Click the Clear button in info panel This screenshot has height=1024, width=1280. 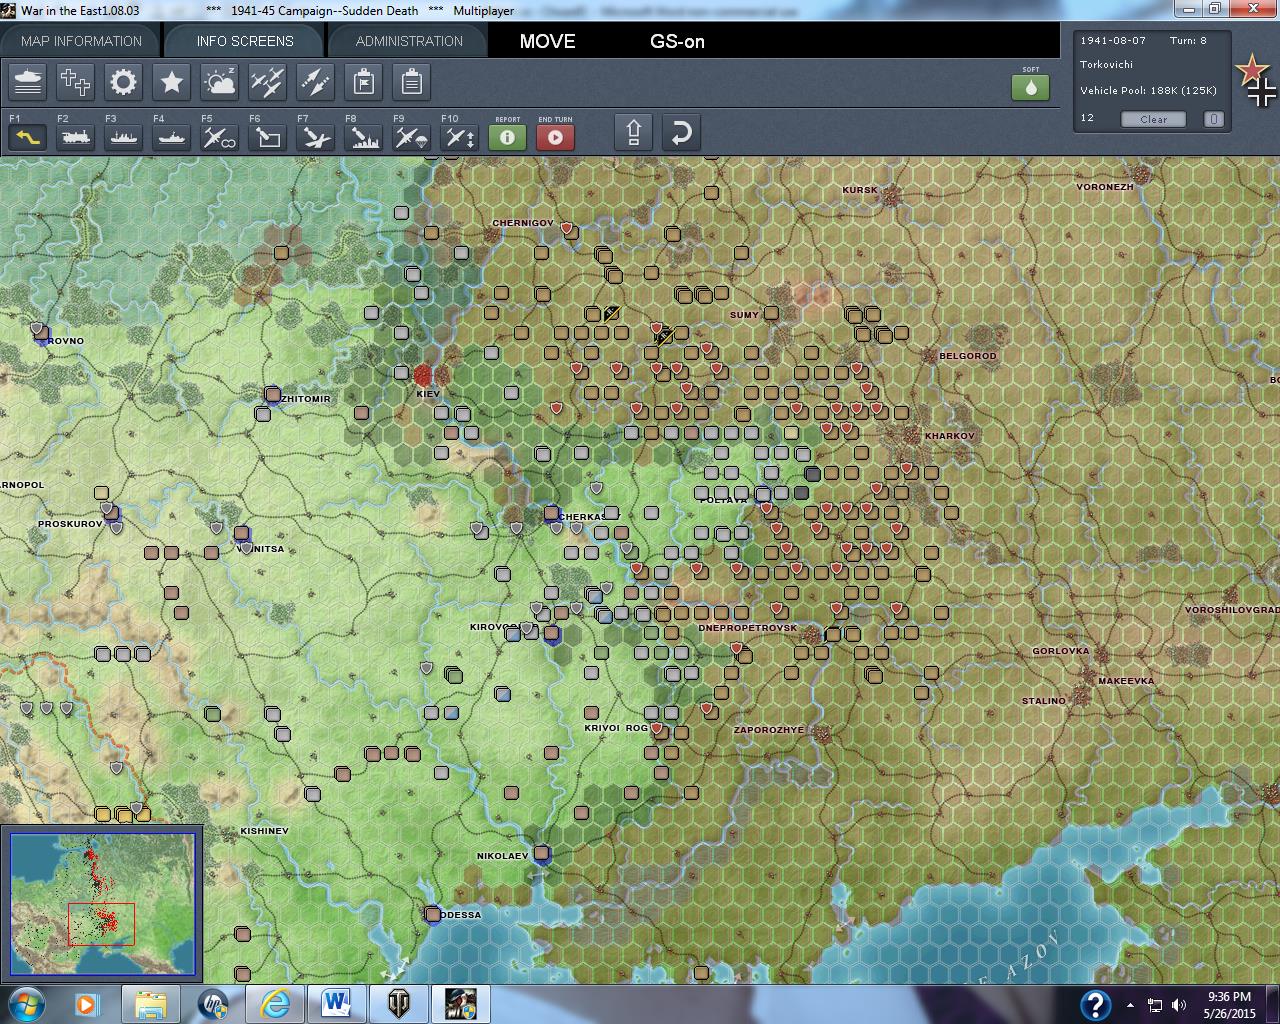[x=1153, y=119]
